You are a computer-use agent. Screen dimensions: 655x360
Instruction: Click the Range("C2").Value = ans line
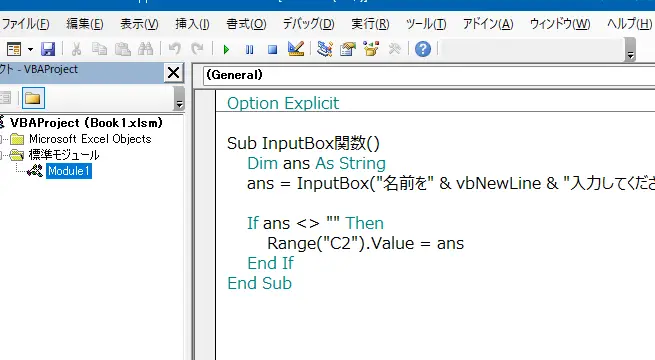(x=366, y=243)
